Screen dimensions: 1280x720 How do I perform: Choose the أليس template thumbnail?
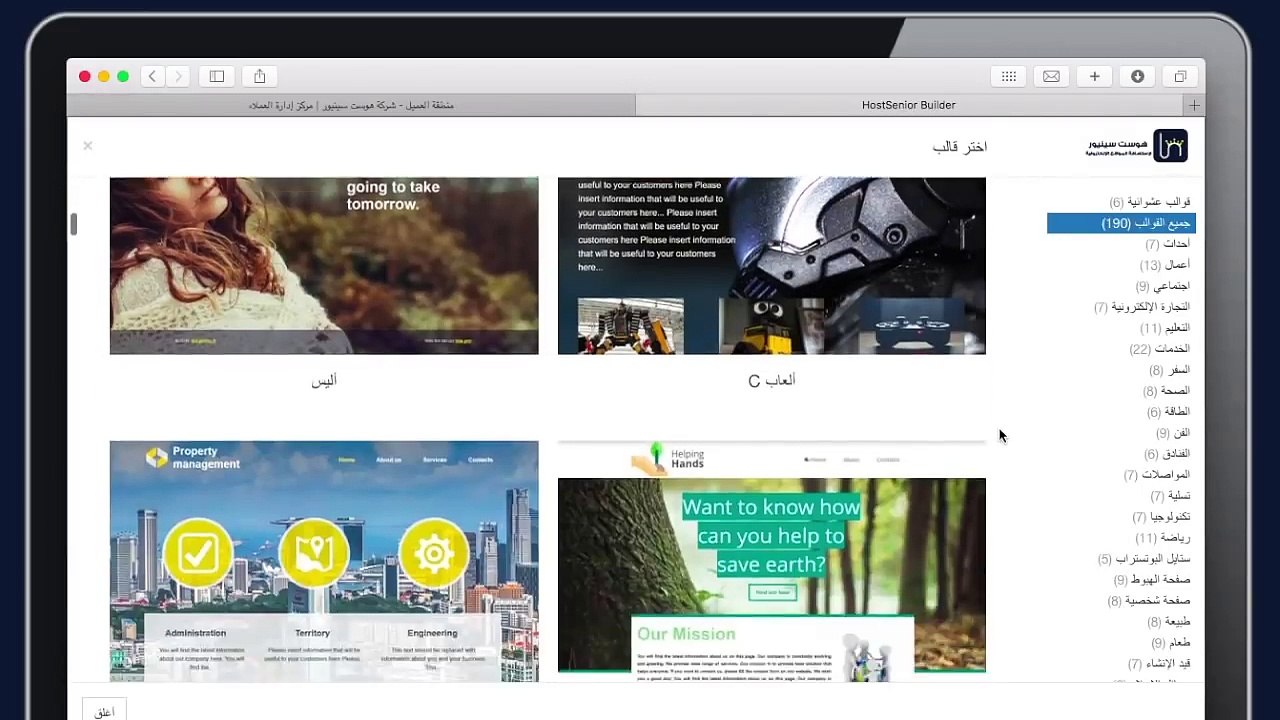tap(324, 266)
